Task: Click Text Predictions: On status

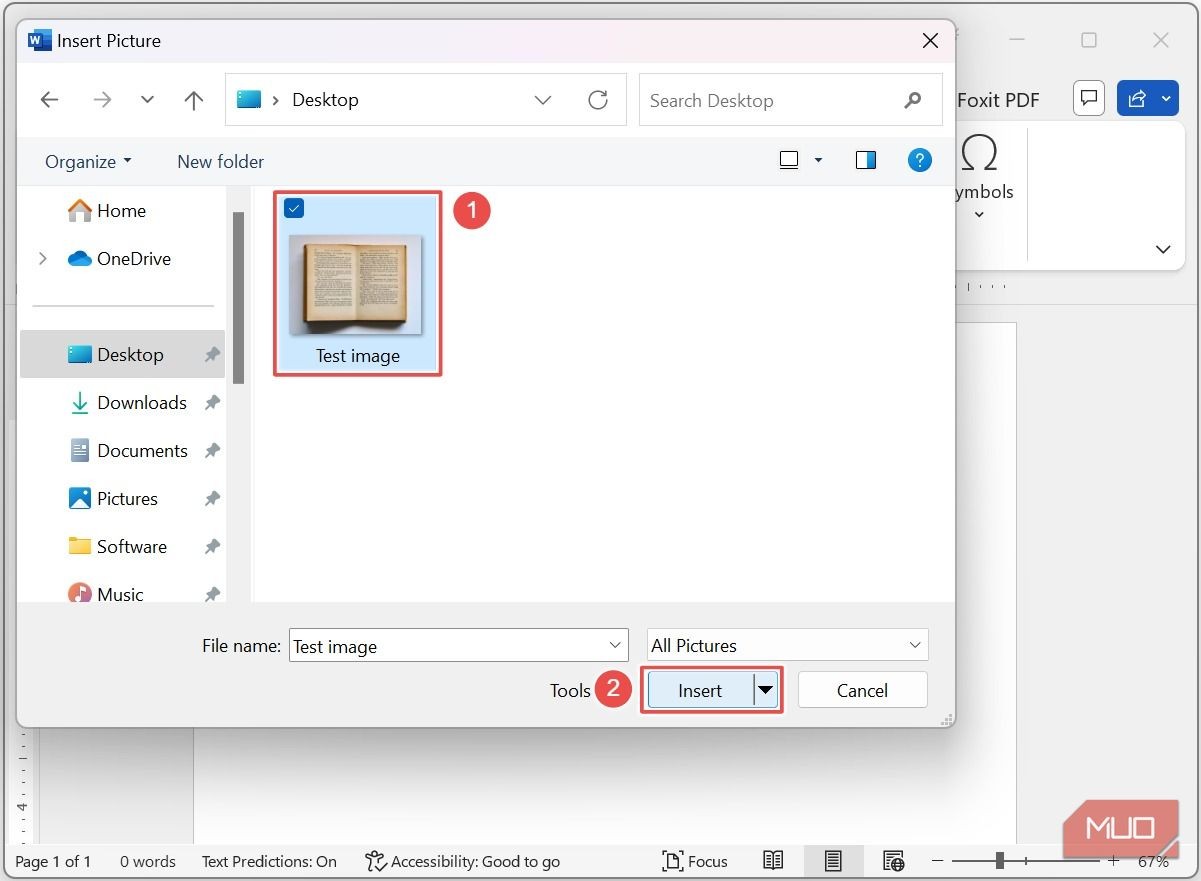Action: tap(269, 861)
